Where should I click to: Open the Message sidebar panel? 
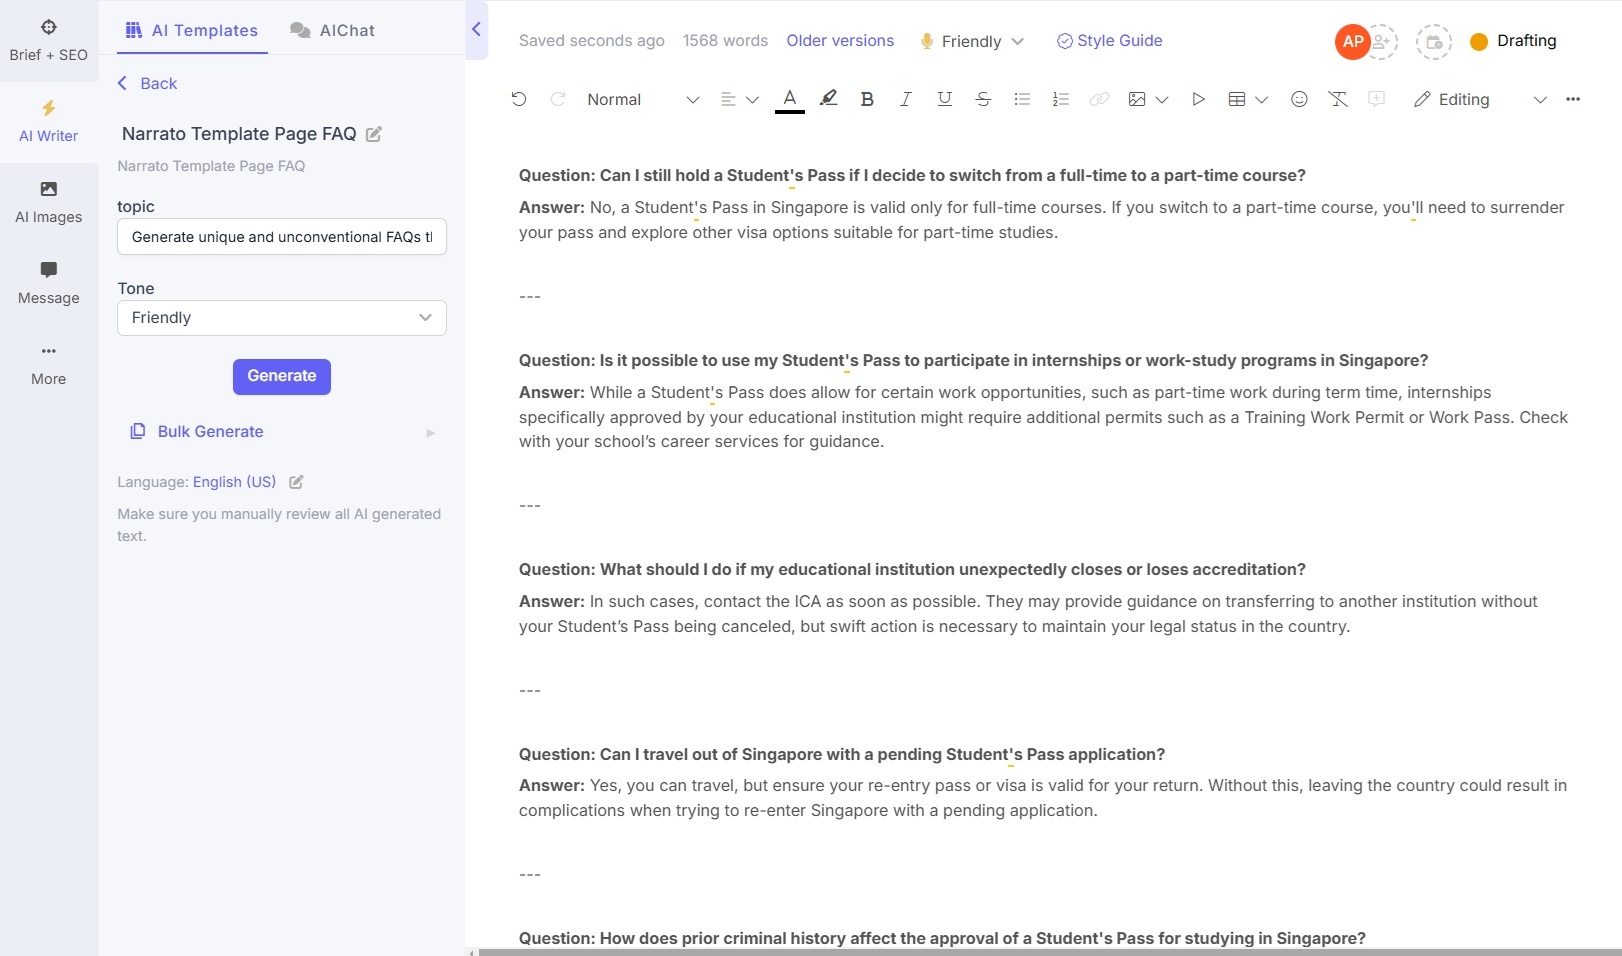click(x=48, y=284)
